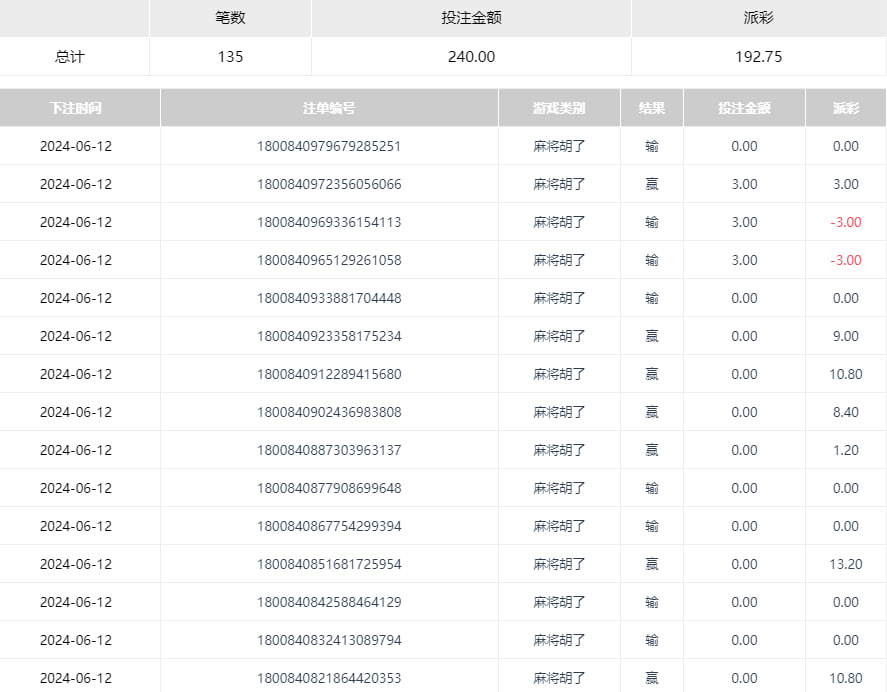887x692 pixels.
Task: Open bet record 1800840923358175234
Action: (x=329, y=336)
